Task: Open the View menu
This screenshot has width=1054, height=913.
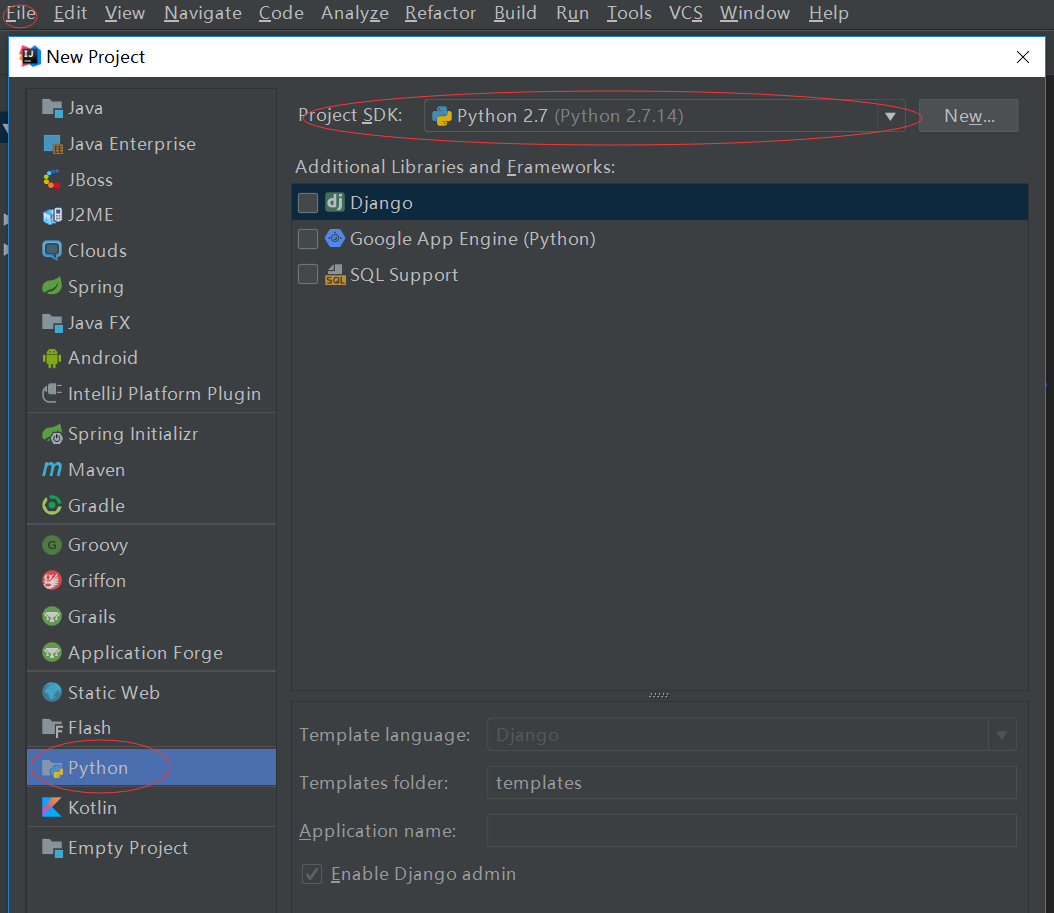Action: (x=124, y=13)
